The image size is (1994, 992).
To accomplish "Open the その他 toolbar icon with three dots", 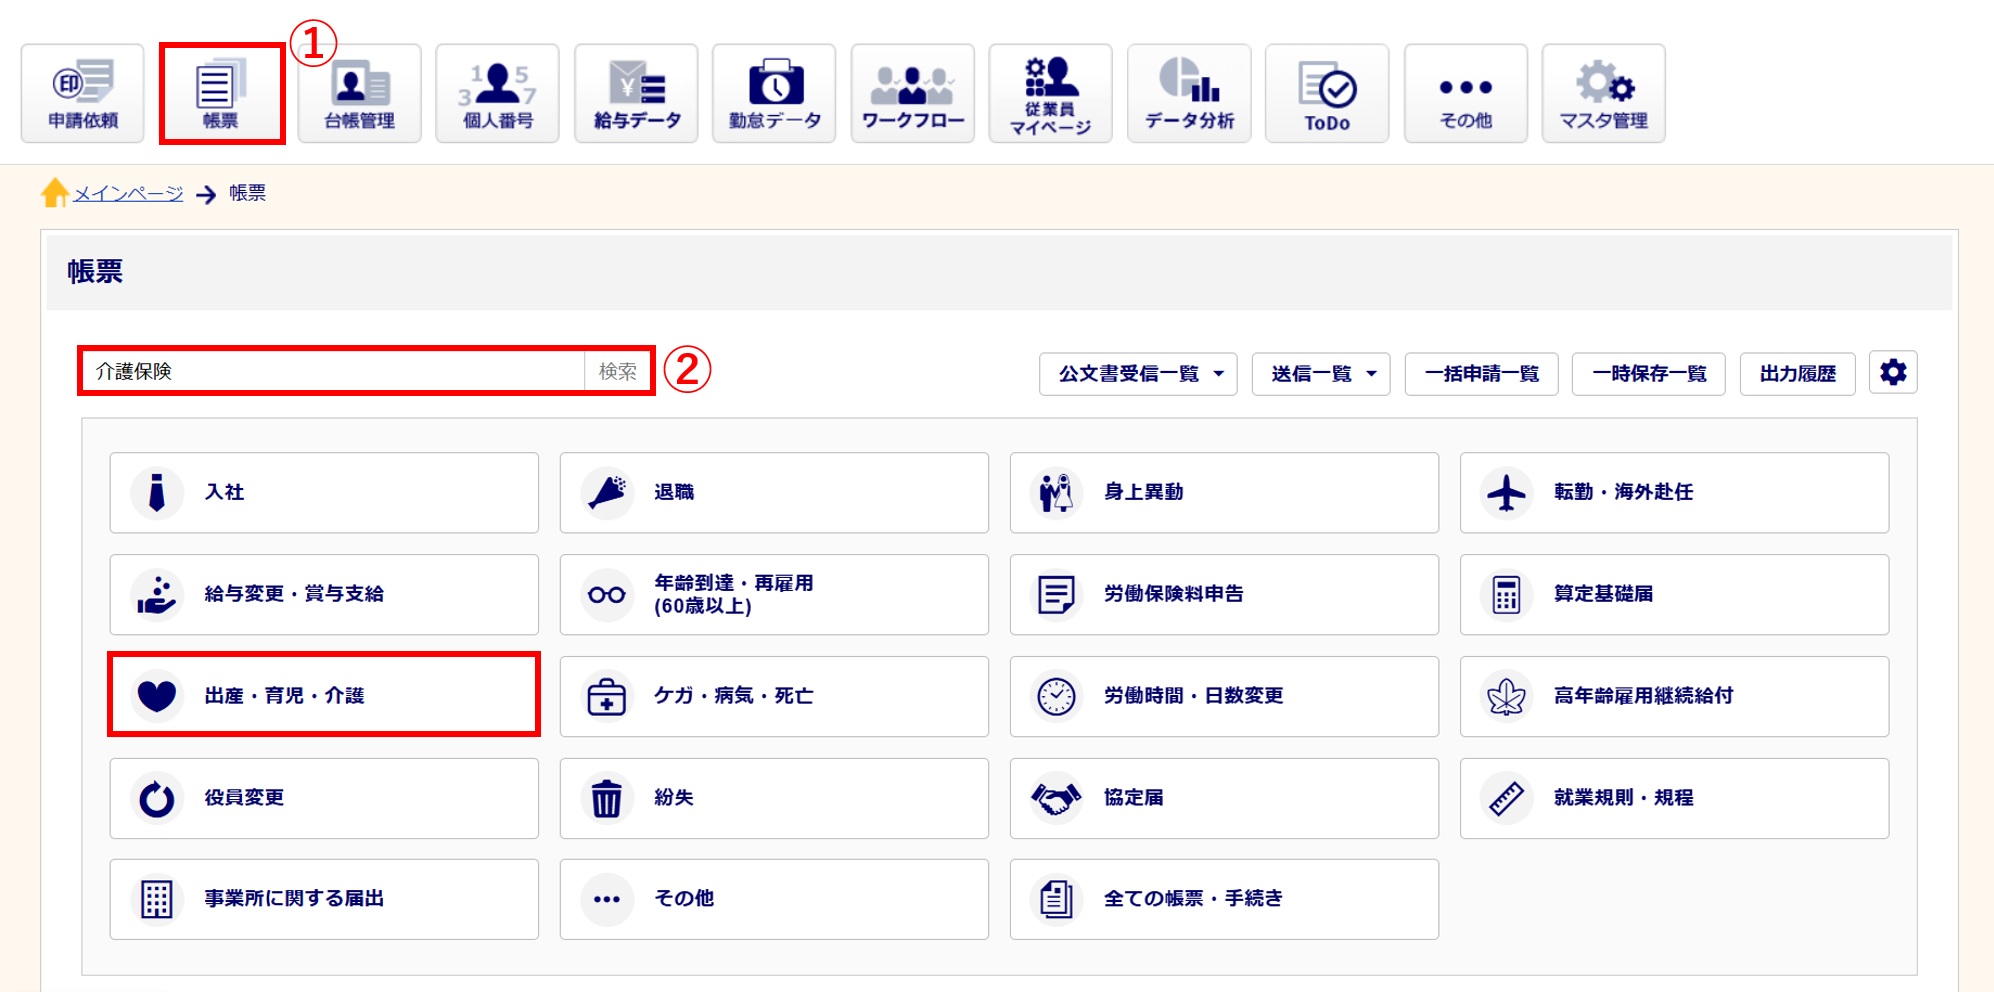I will point(1466,93).
